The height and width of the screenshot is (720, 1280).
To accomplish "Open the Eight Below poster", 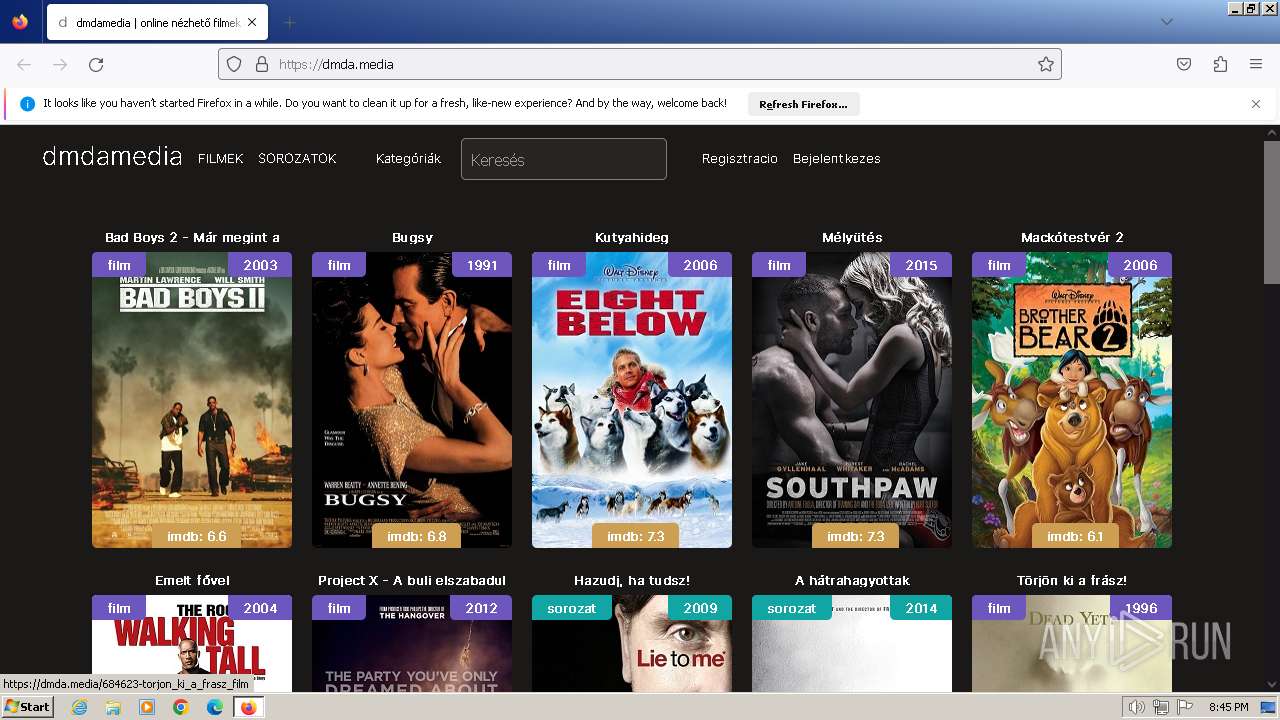I will pos(632,400).
